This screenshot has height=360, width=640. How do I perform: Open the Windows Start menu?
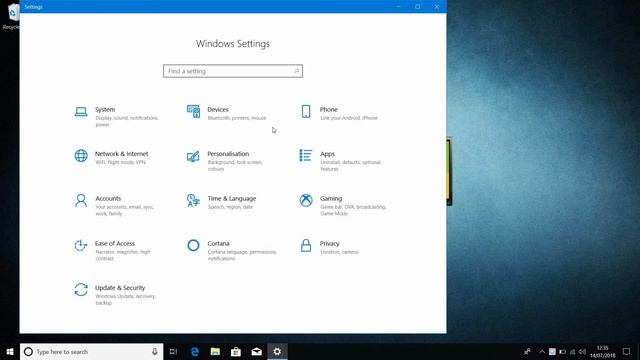click(x=10, y=351)
